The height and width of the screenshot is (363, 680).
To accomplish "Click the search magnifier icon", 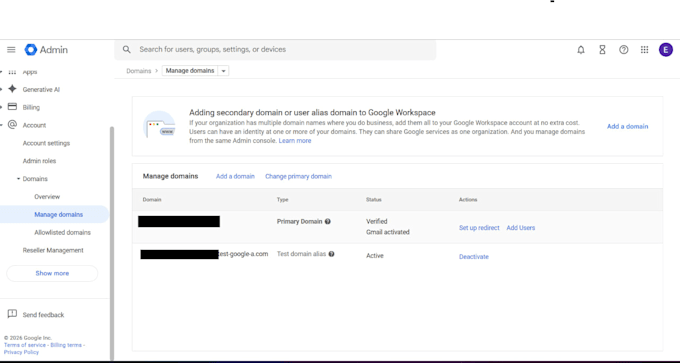I will coord(127,49).
